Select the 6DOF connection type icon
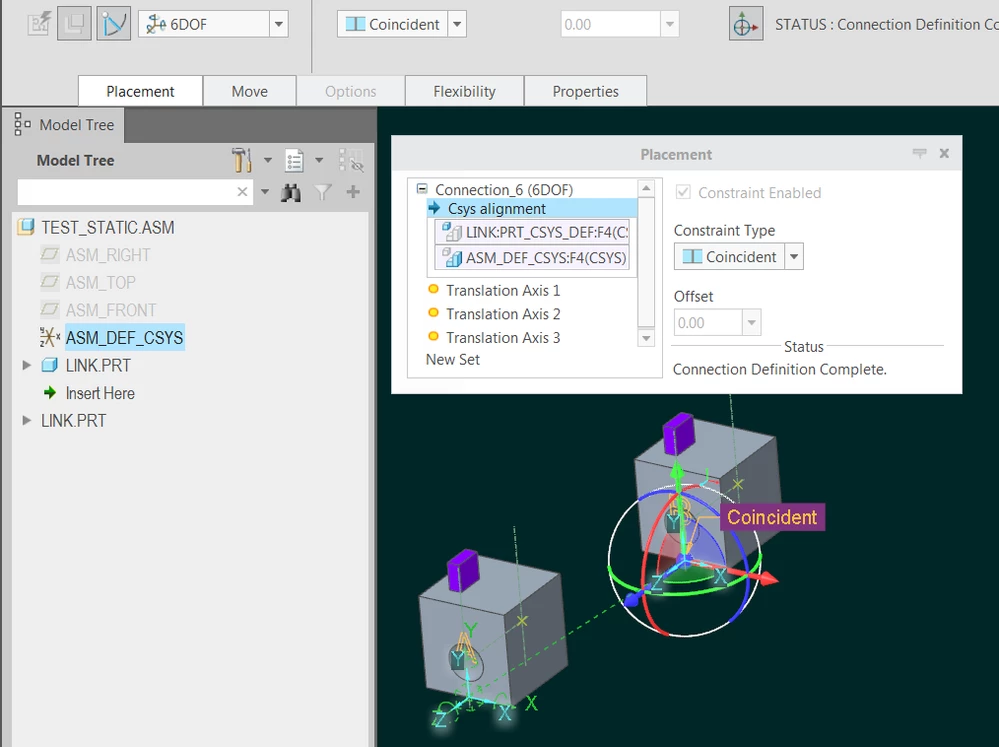The image size is (999, 747). (158, 23)
